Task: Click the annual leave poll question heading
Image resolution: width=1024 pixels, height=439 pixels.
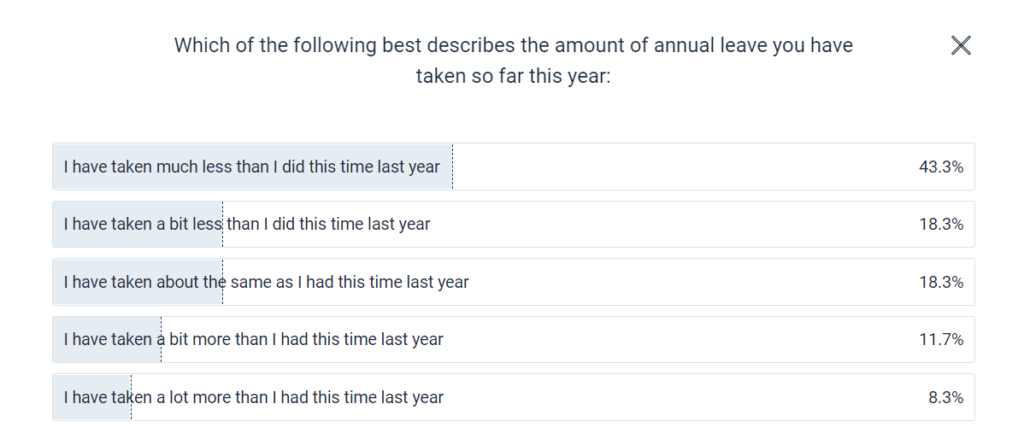Action: point(513,60)
